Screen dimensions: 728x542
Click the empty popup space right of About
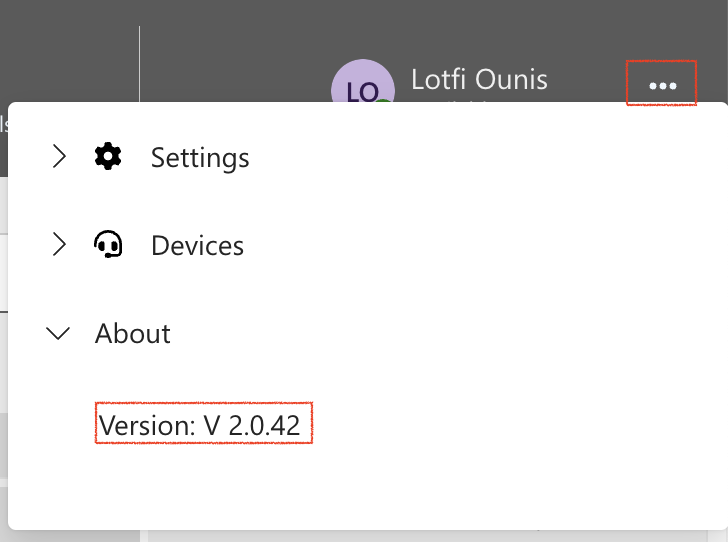(446, 333)
